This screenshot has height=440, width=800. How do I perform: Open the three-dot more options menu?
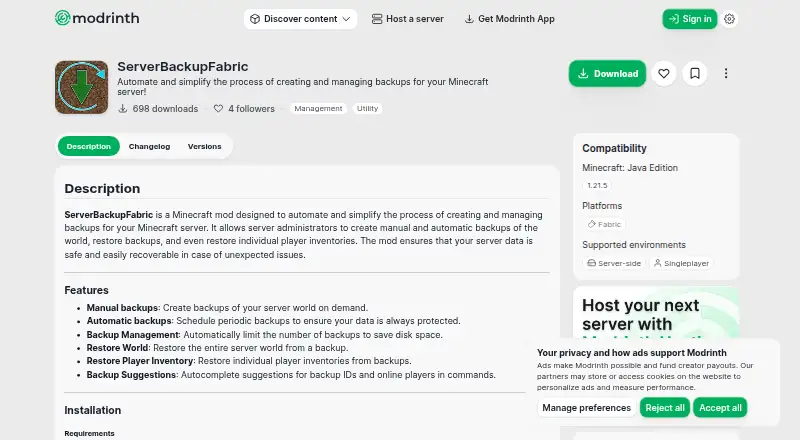[x=726, y=74]
